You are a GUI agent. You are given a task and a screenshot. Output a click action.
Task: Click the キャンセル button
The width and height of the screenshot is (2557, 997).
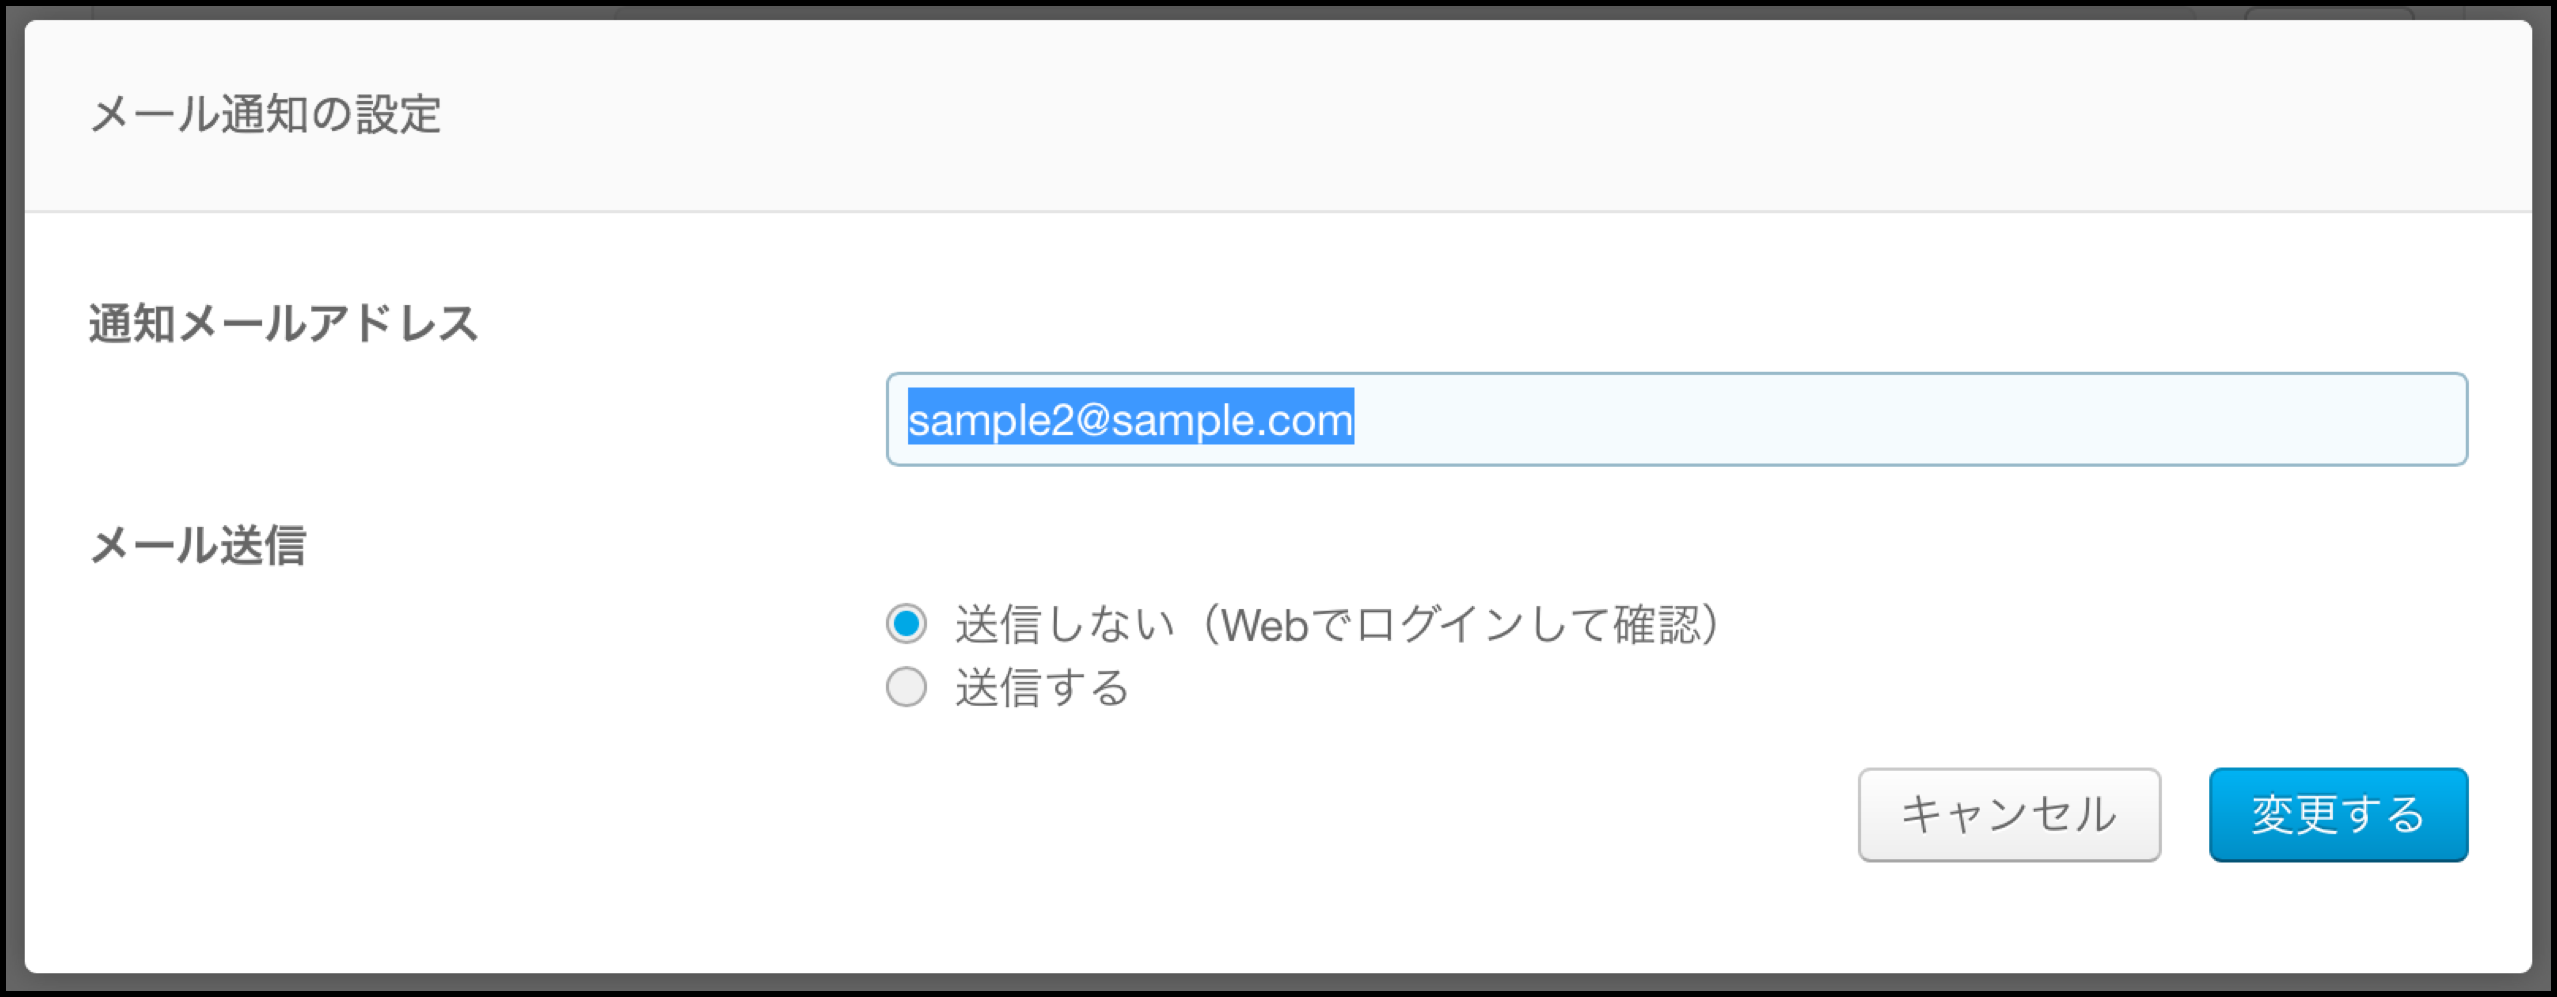(2009, 814)
